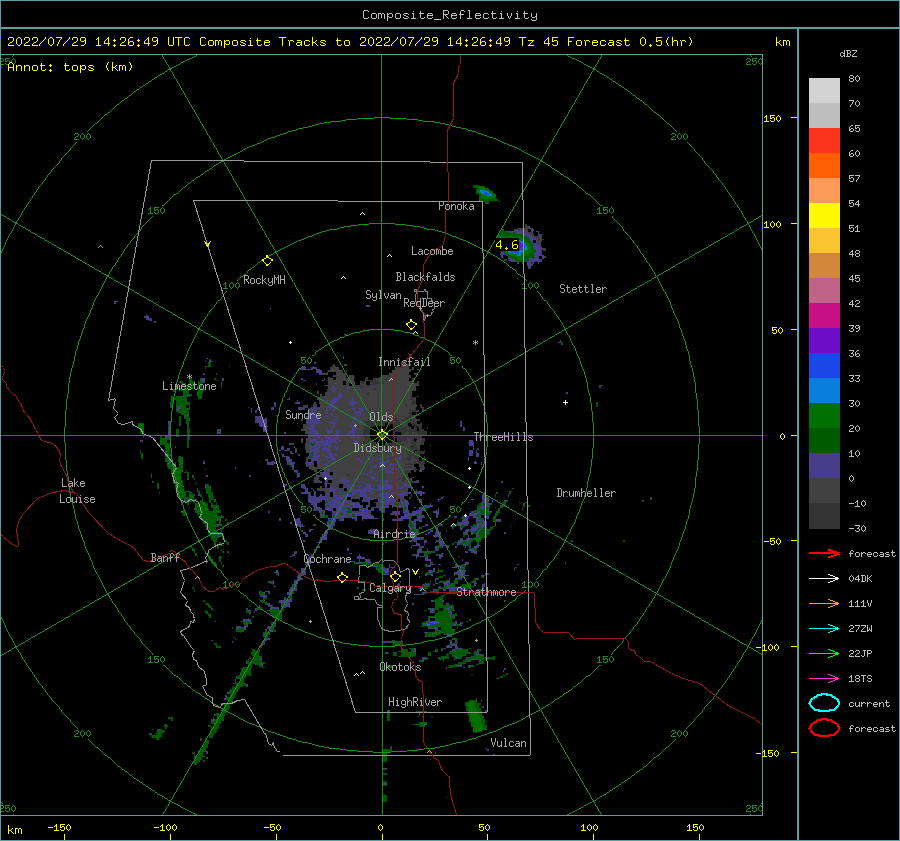This screenshot has width=900, height=841.
Task: Click the HighRiver label
Action: tap(415, 702)
